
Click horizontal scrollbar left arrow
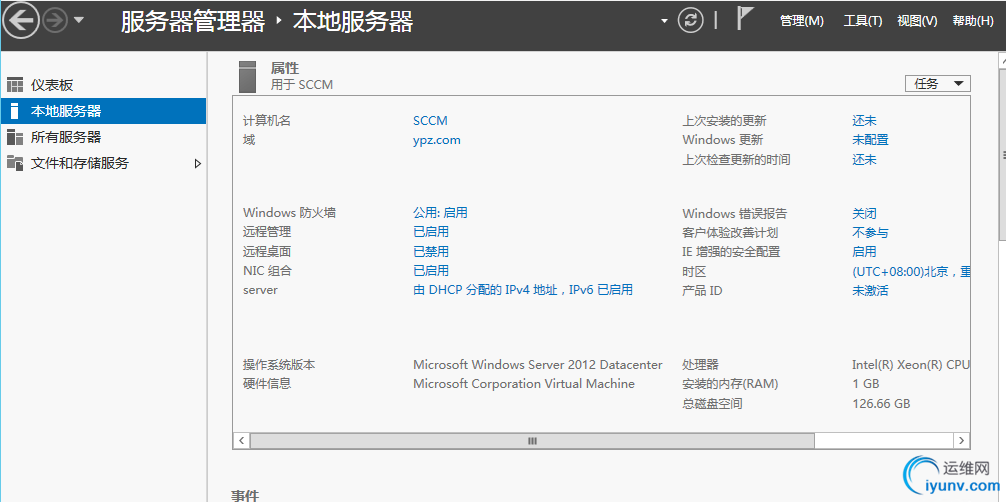pyautogui.click(x=241, y=440)
